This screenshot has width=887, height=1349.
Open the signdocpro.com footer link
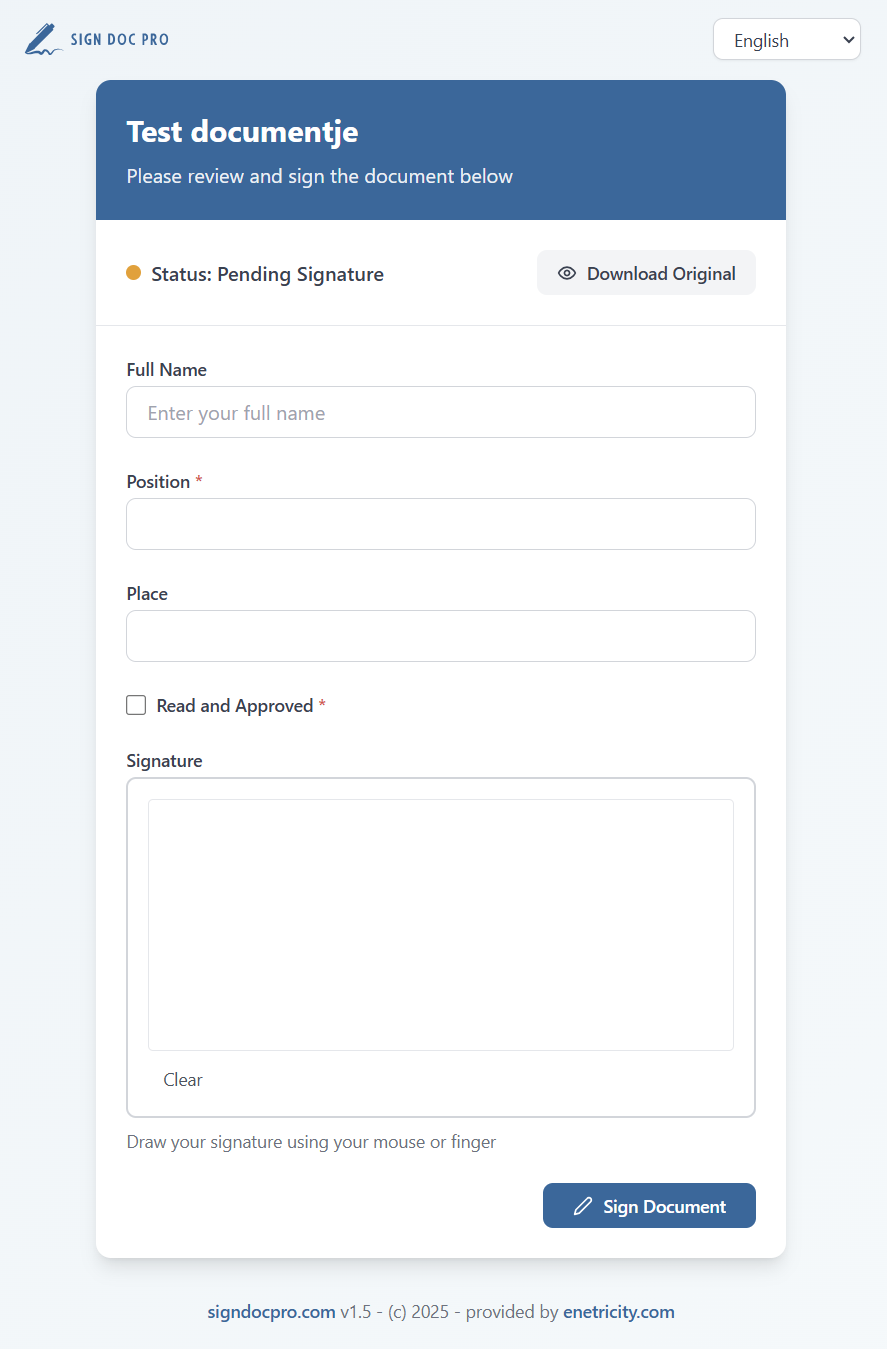coord(271,1311)
